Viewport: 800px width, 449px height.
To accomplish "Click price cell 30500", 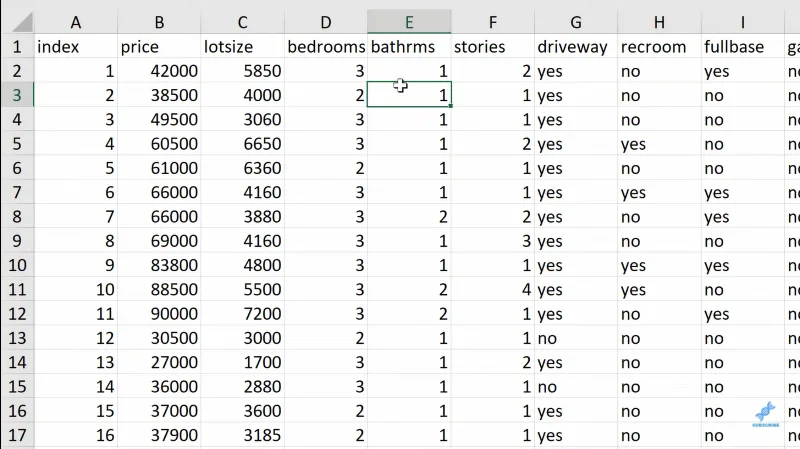I will coord(159,338).
